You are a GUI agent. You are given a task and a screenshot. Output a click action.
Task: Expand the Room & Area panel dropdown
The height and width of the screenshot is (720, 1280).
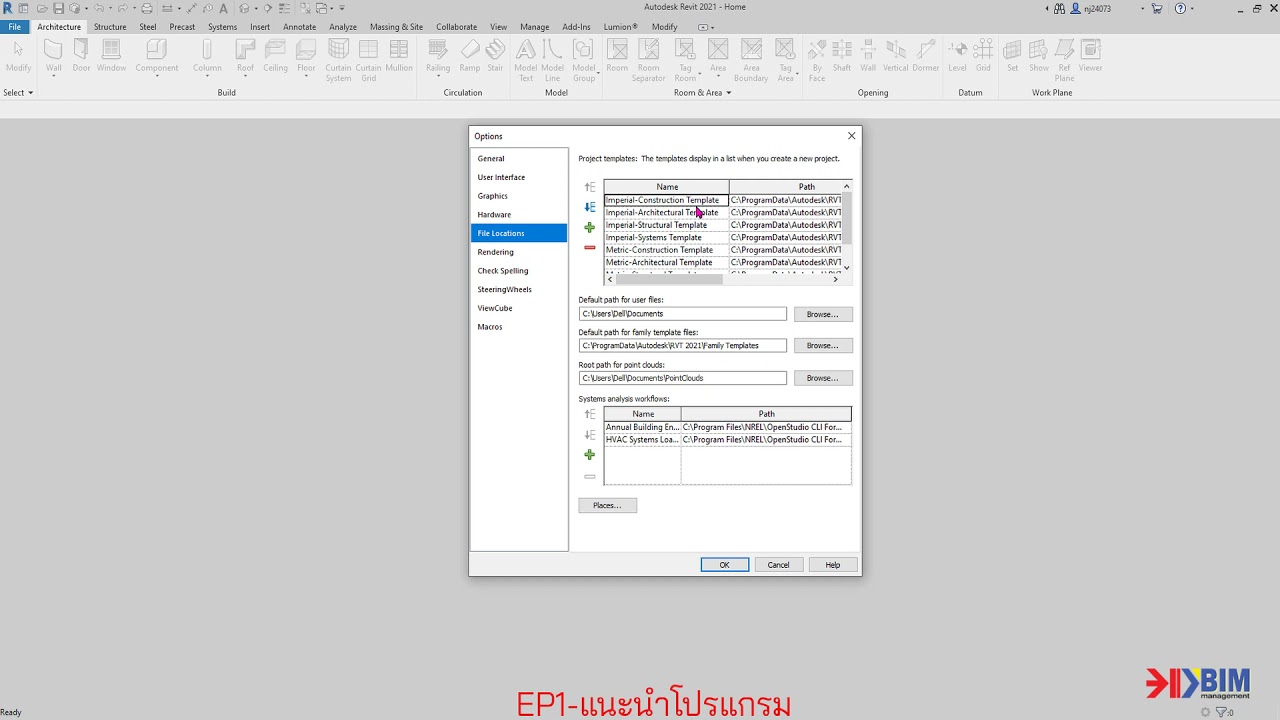(702, 93)
